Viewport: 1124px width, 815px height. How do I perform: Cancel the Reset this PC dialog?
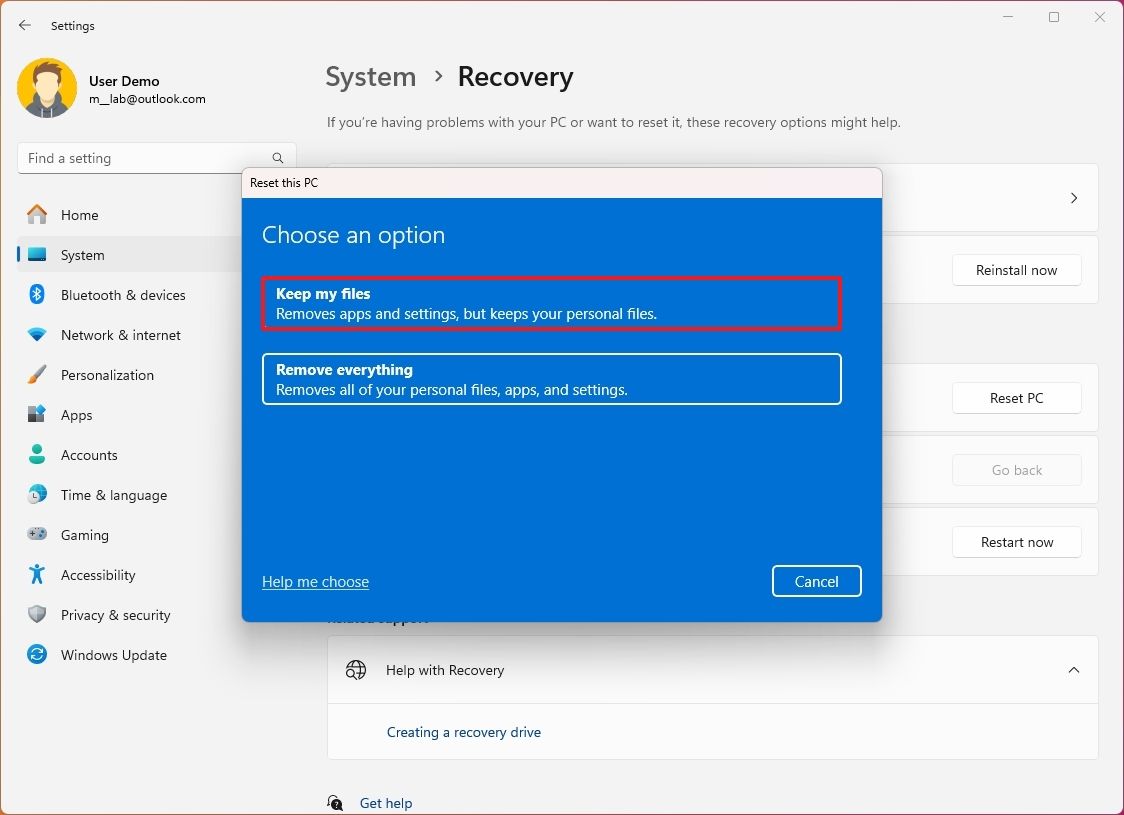(816, 581)
